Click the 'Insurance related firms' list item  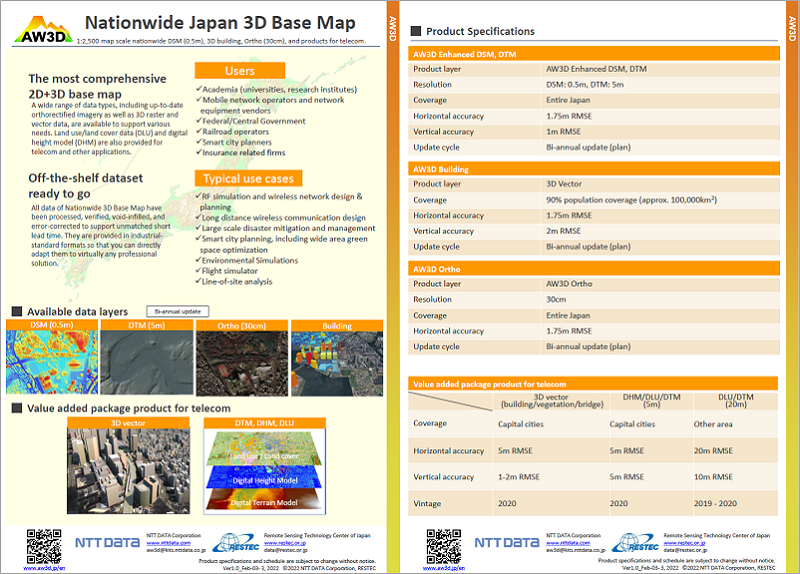(x=243, y=153)
